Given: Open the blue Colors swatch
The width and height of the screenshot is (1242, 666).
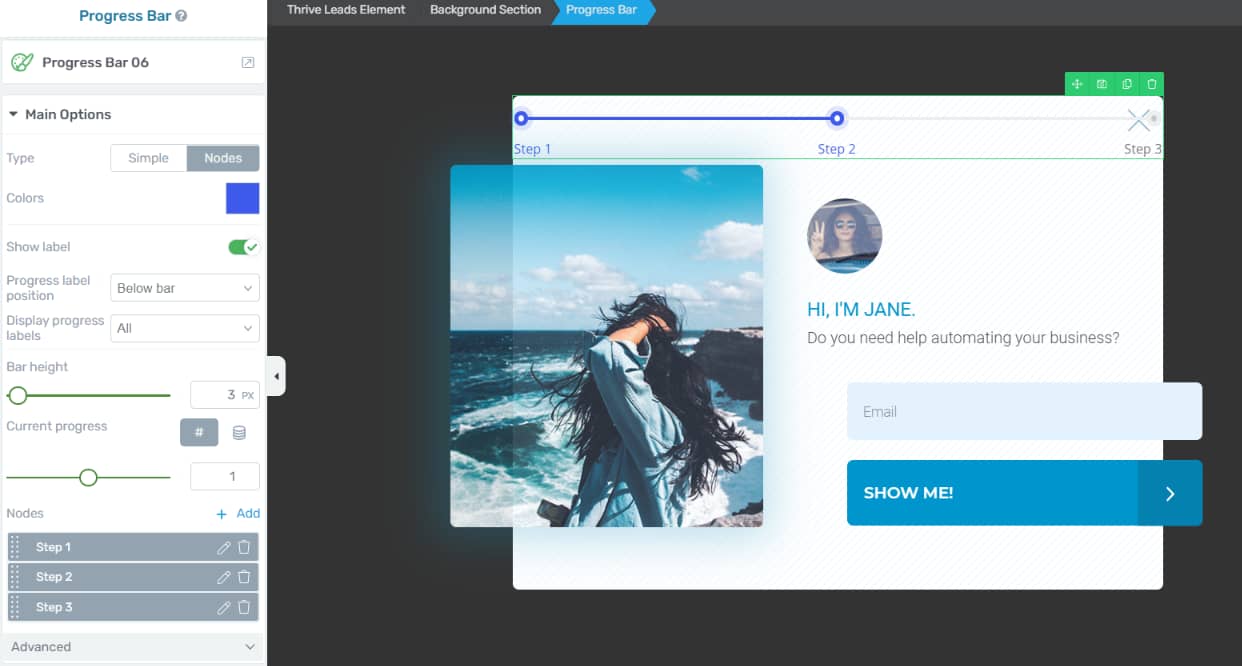Looking at the screenshot, I should click(243, 198).
